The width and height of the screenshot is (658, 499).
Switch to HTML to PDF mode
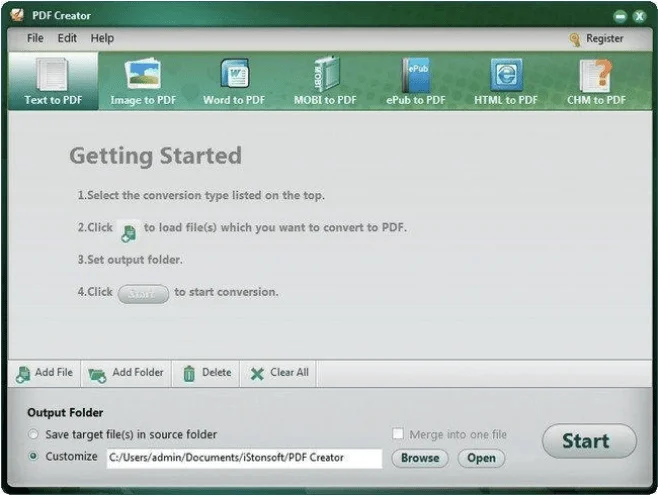pos(506,81)
